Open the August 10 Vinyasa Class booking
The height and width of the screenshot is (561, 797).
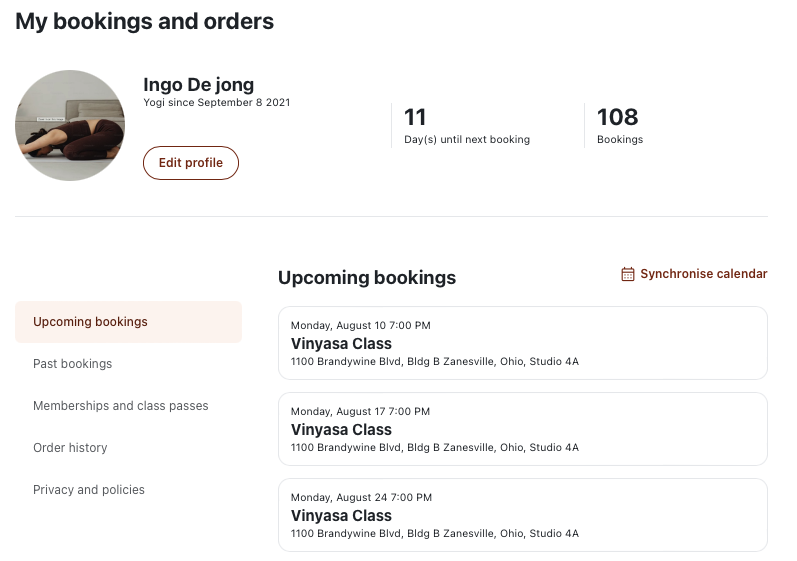click(x=523, y=343)
